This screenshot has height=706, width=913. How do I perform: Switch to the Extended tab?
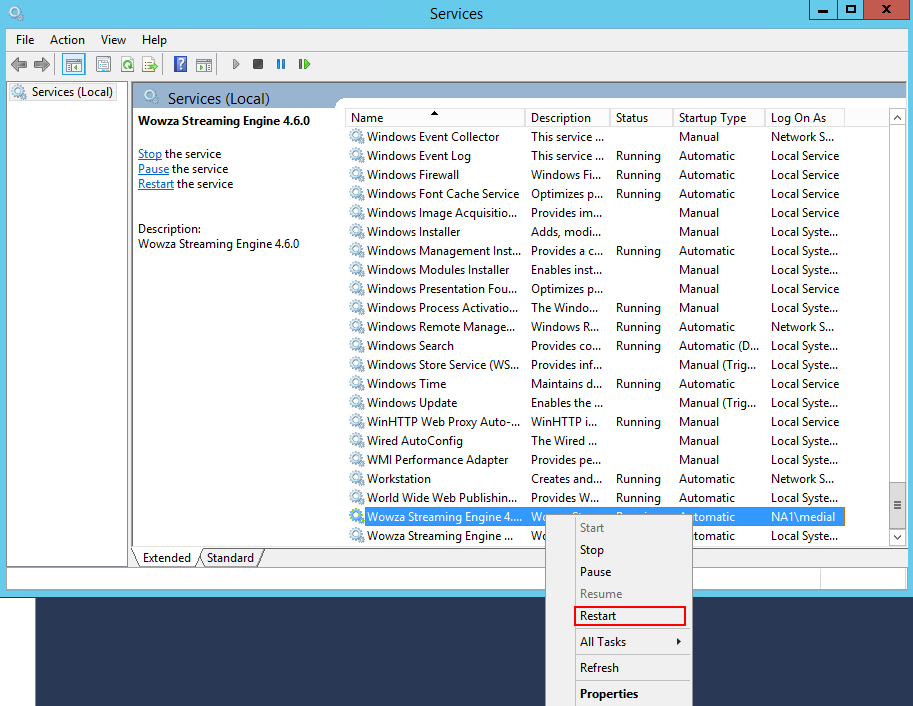tap(167, 557)
